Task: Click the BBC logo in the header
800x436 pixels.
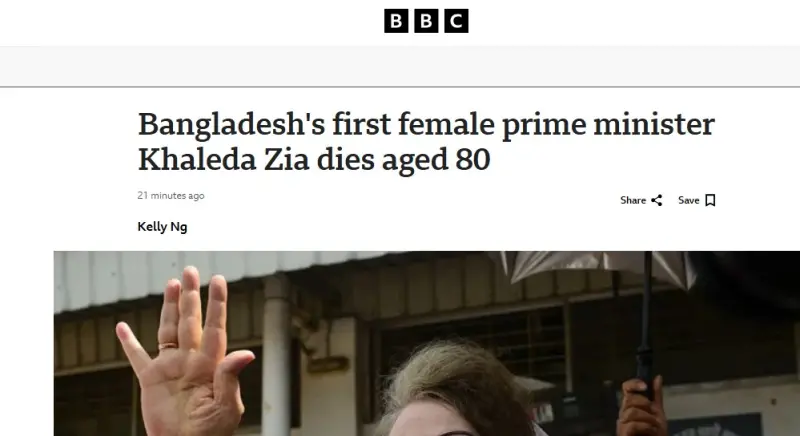Action: [x=426, y=21]
